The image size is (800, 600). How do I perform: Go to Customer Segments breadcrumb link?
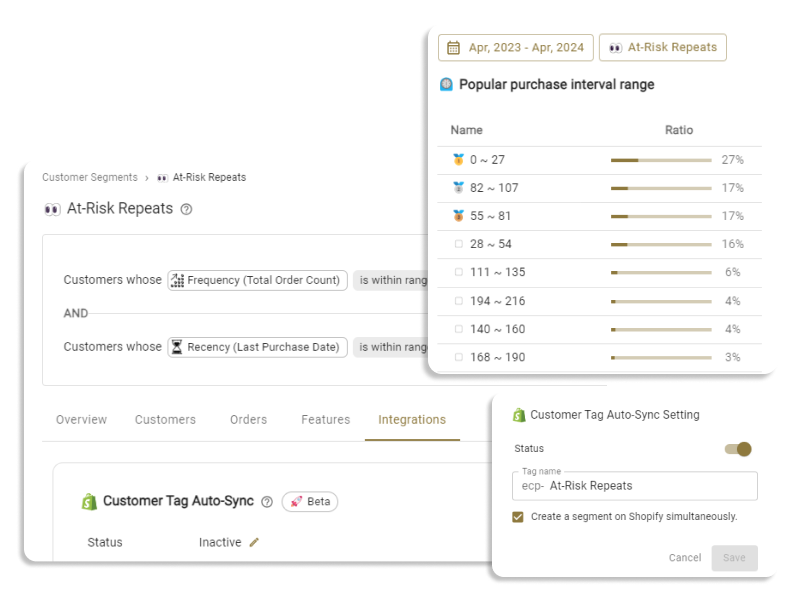(90, 177)
